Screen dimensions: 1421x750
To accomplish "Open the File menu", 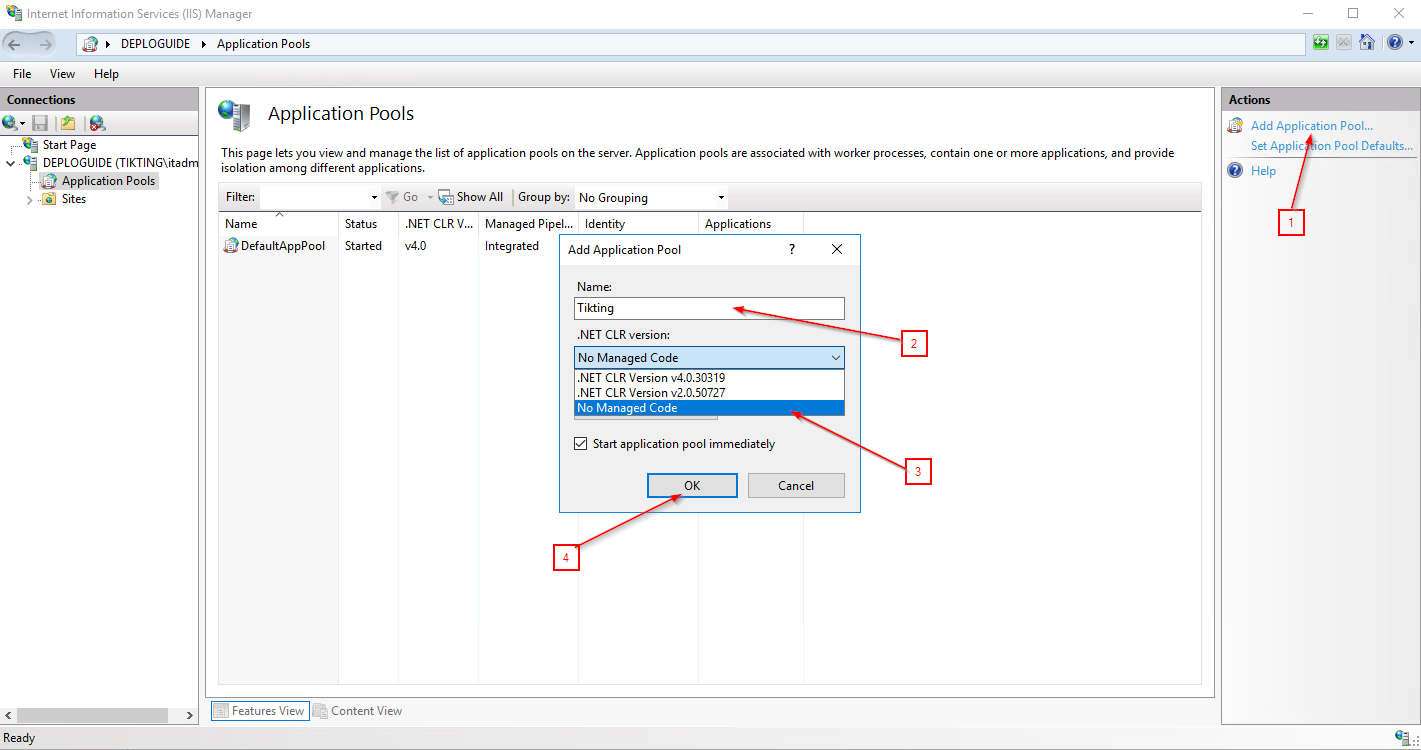I will click(22, 74).
